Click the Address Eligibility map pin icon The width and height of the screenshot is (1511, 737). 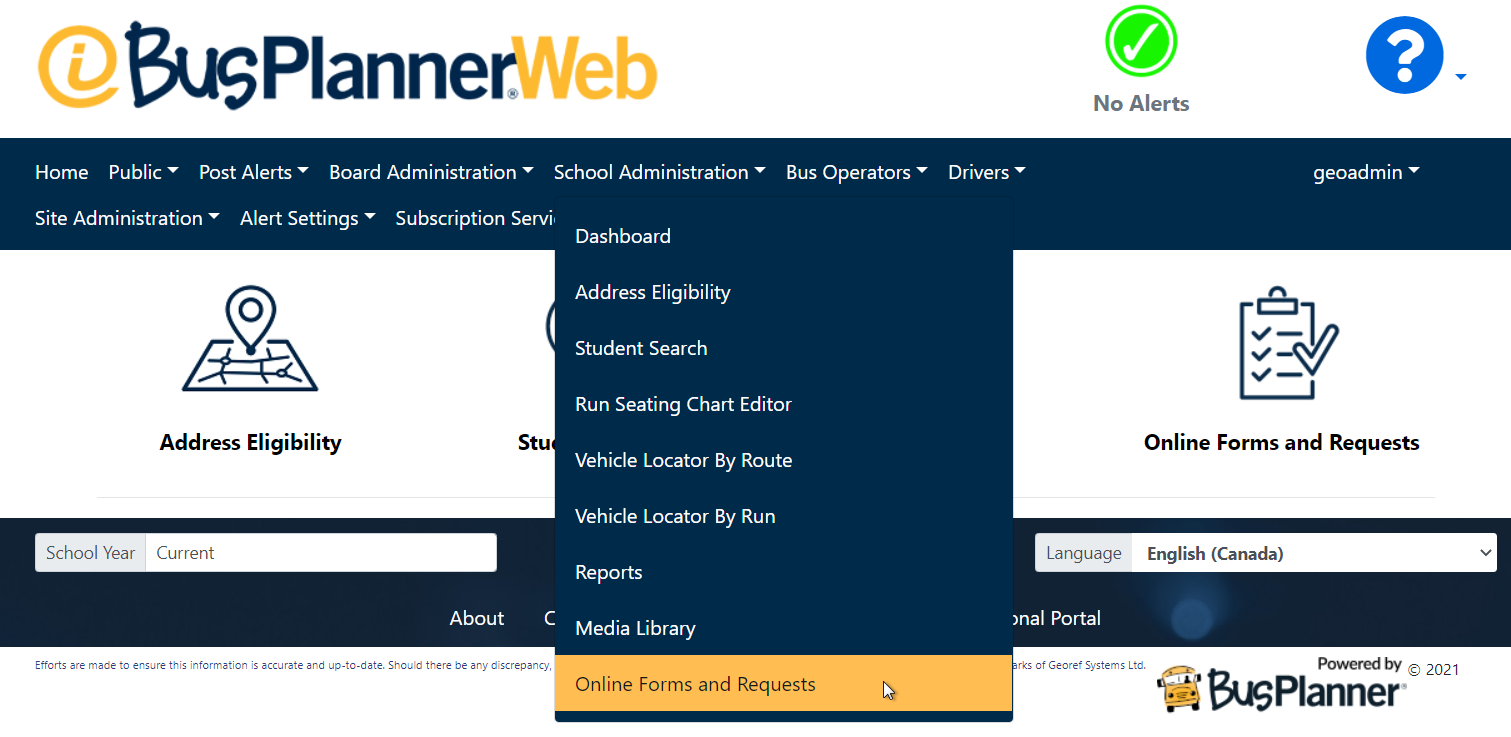tap(250, 339)
